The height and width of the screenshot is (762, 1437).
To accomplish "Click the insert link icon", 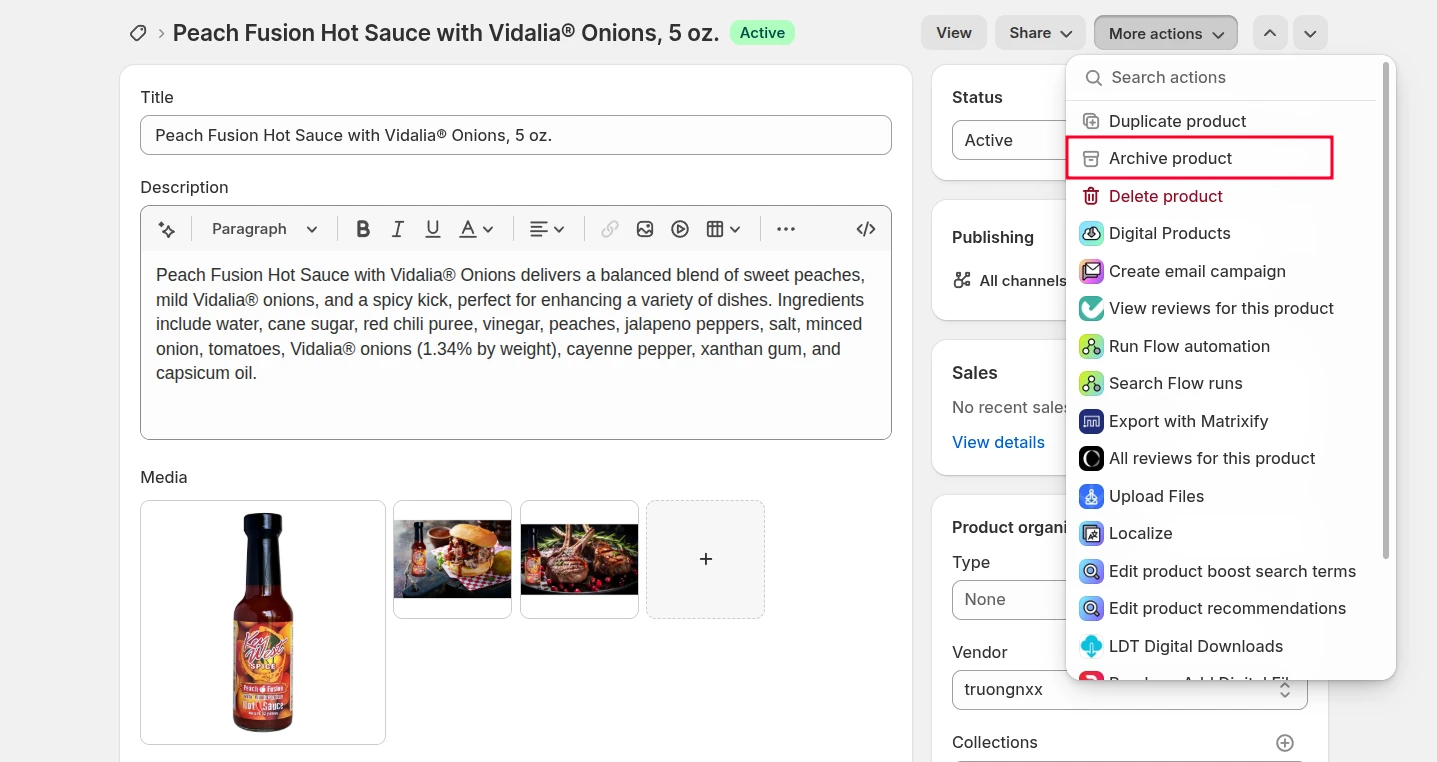I will [610, 229].
